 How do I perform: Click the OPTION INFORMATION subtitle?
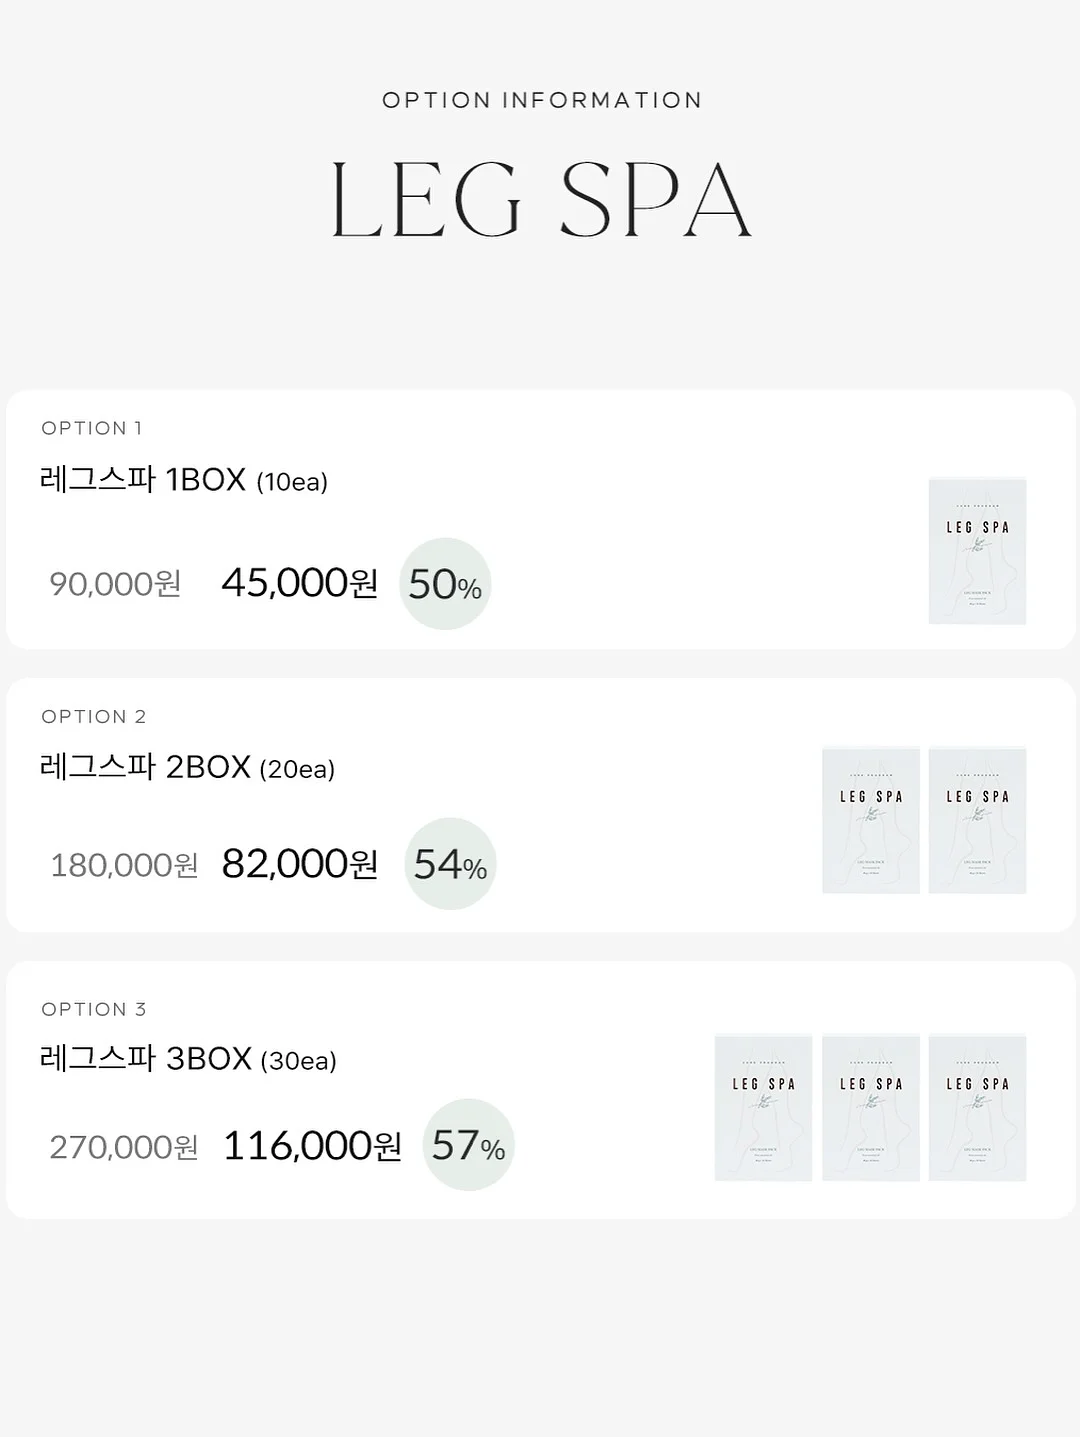click(542, 100)
